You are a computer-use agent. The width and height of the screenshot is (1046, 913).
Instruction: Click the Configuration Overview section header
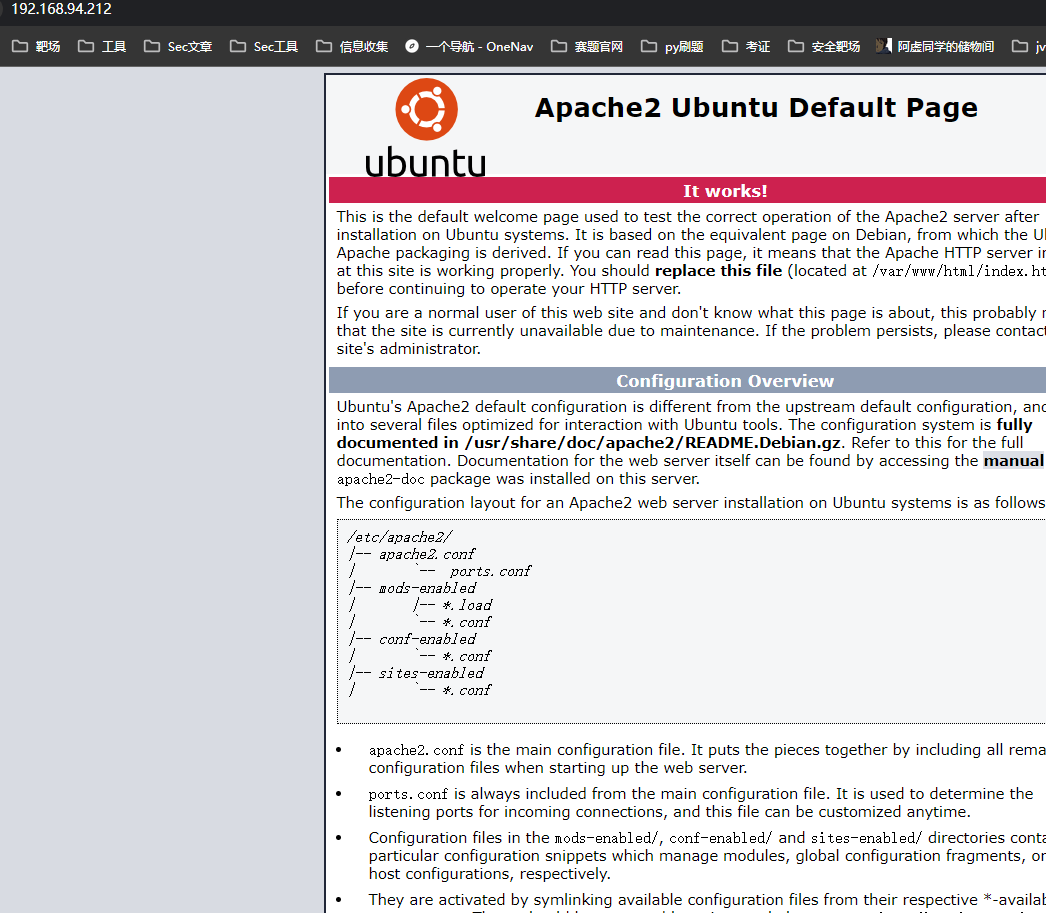(x=725, y=381)
